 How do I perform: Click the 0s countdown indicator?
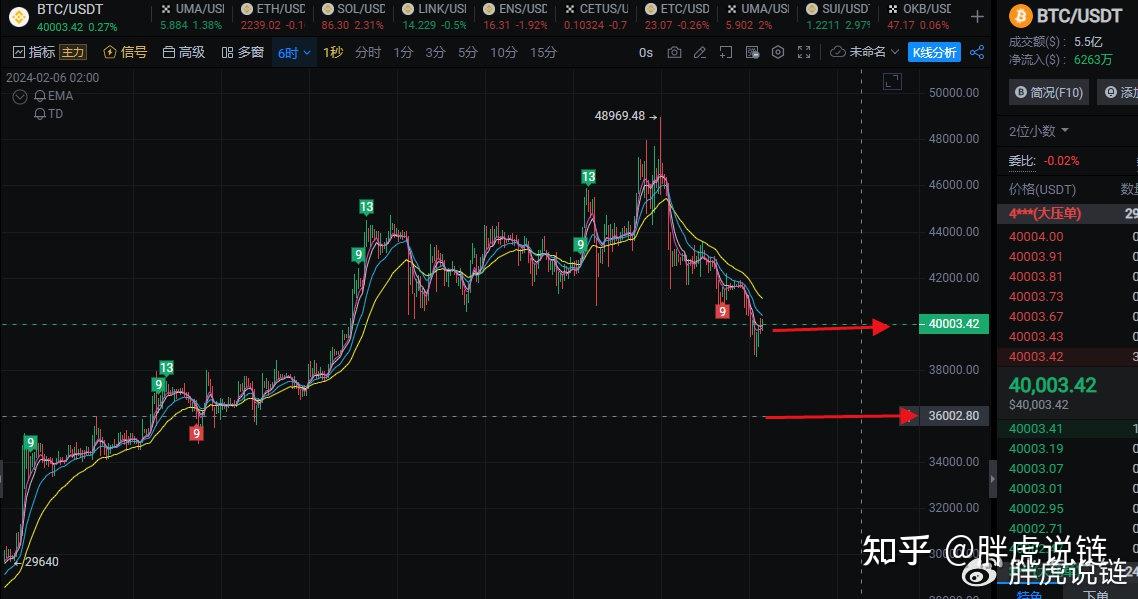pyautogui.click(x=646, y=52)
